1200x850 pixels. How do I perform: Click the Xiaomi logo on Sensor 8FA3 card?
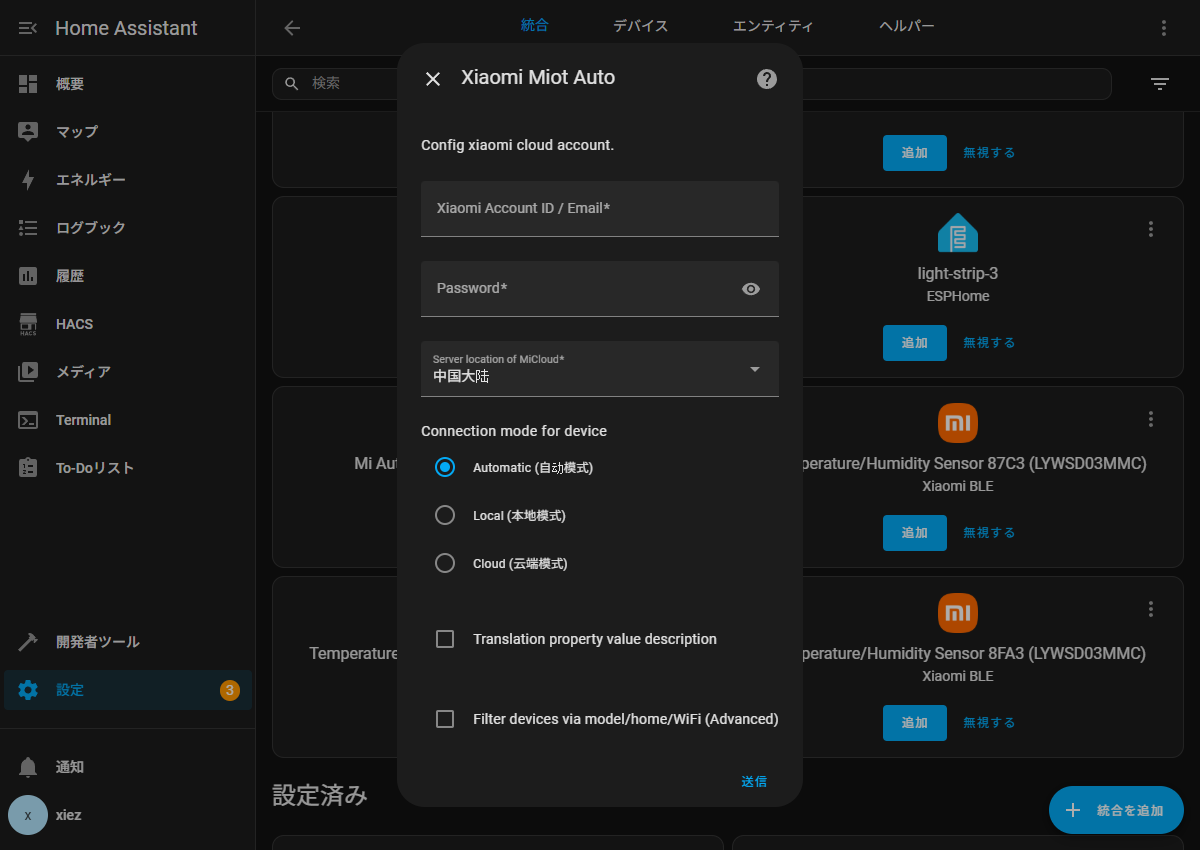coord(958,613)
